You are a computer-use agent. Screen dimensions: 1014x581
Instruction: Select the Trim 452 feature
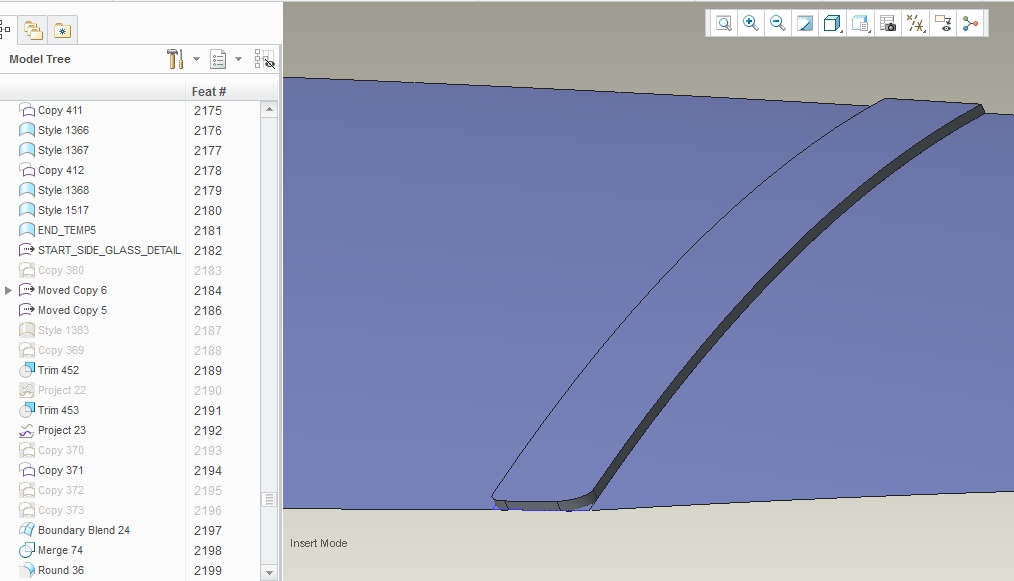58,370
